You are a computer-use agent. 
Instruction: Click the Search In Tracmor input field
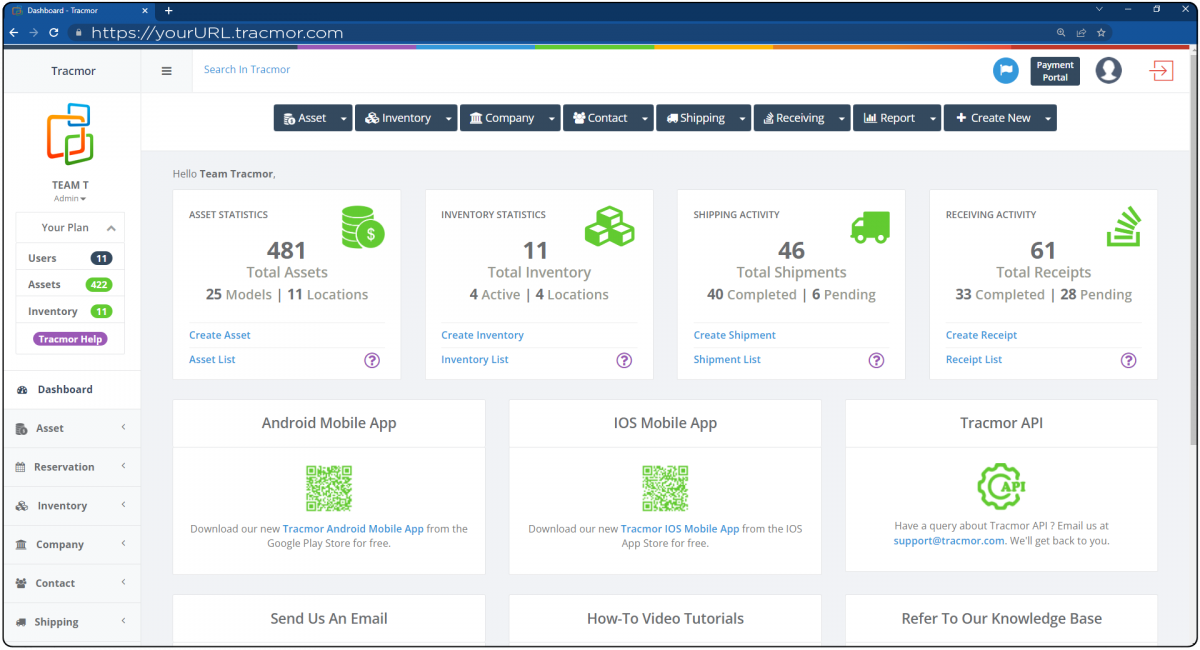coord(246,70)
